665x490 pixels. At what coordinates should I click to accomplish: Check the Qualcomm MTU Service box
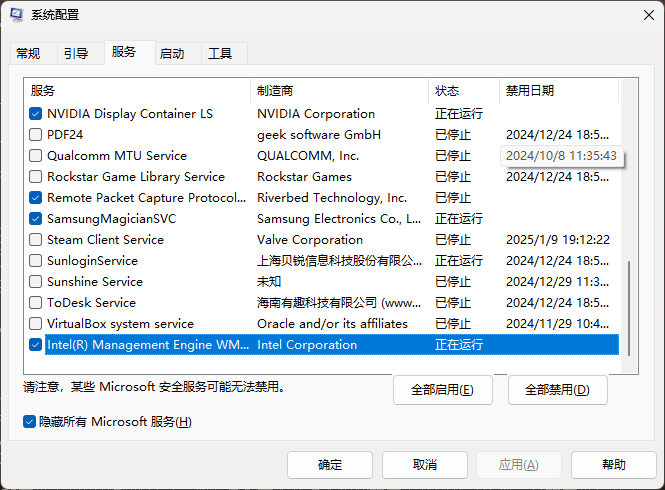coord(36,156)
